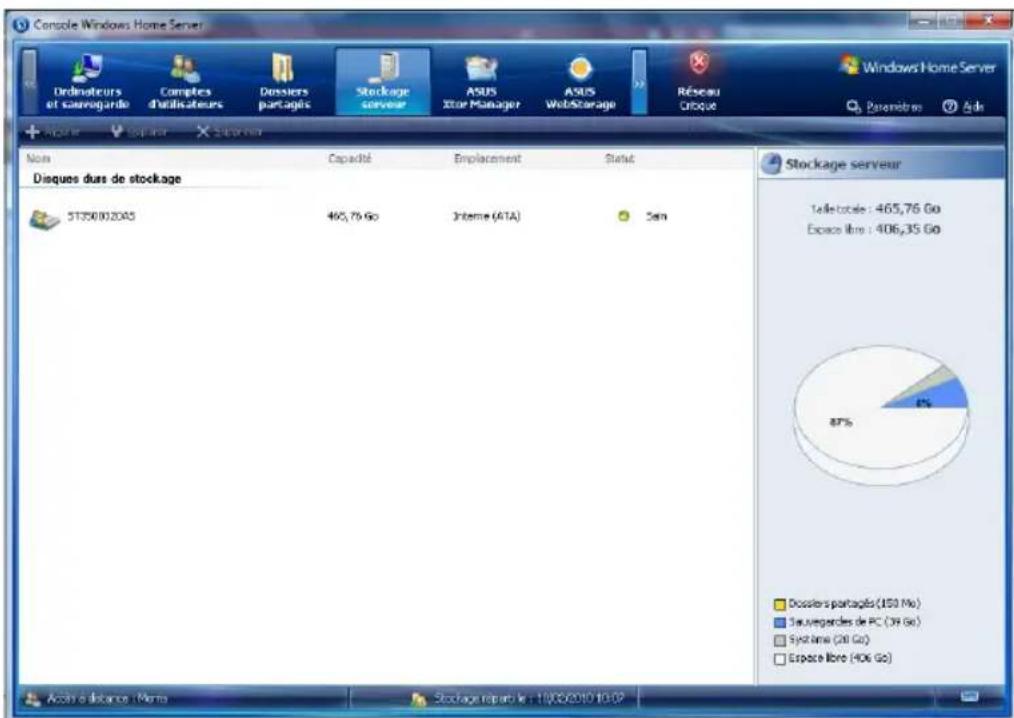The height and width of the screenshot is (718, 1014).
Task: Click the Windows Home Server logo
Action: click(x=918, y=67)
